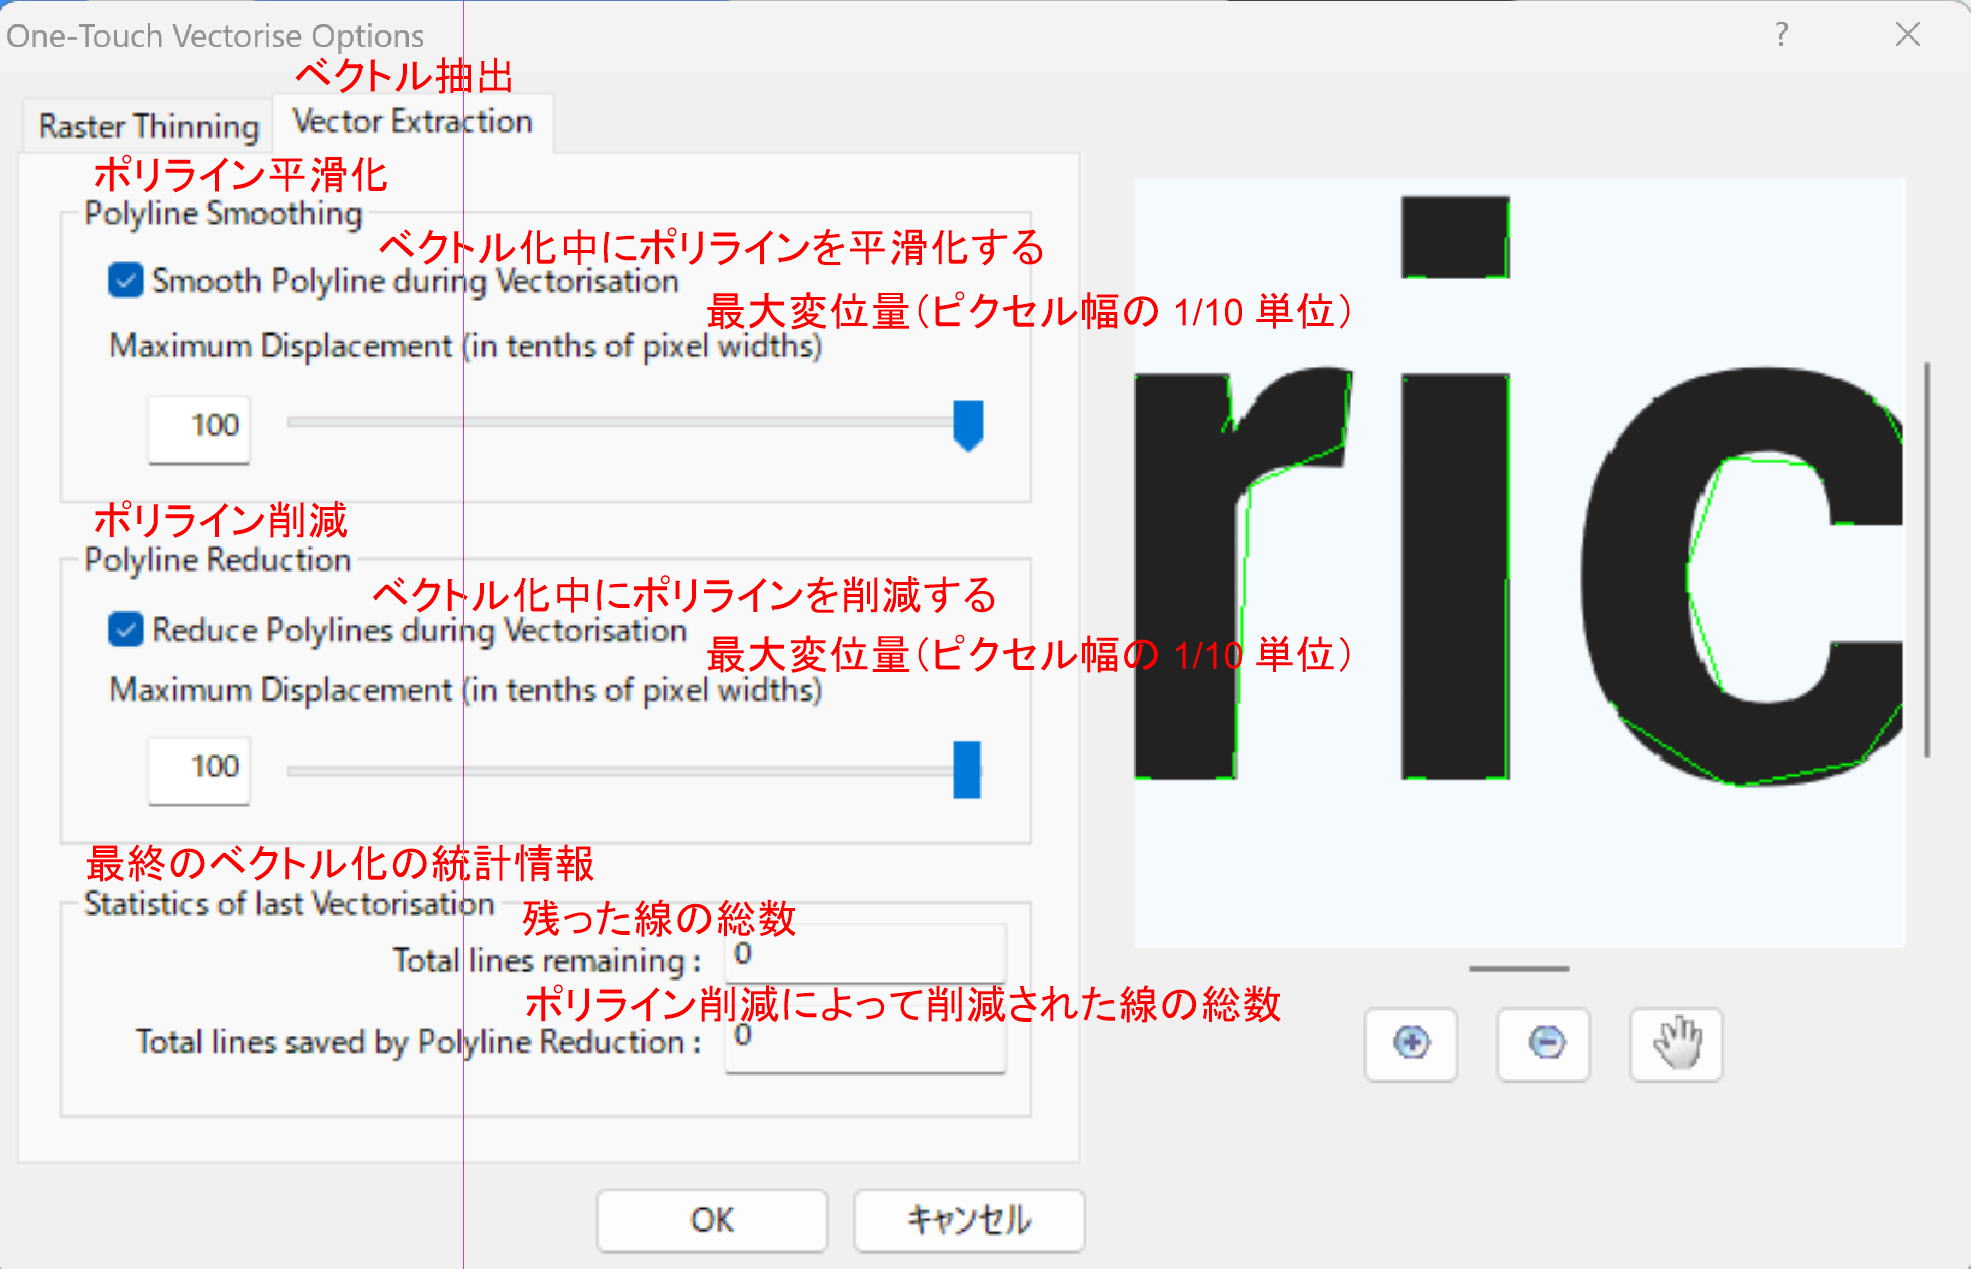Toggle Reduce Polylines during Vectorisation checkbox
The width and height of the screenshot is (1971, 1269).
pos(126,630)
